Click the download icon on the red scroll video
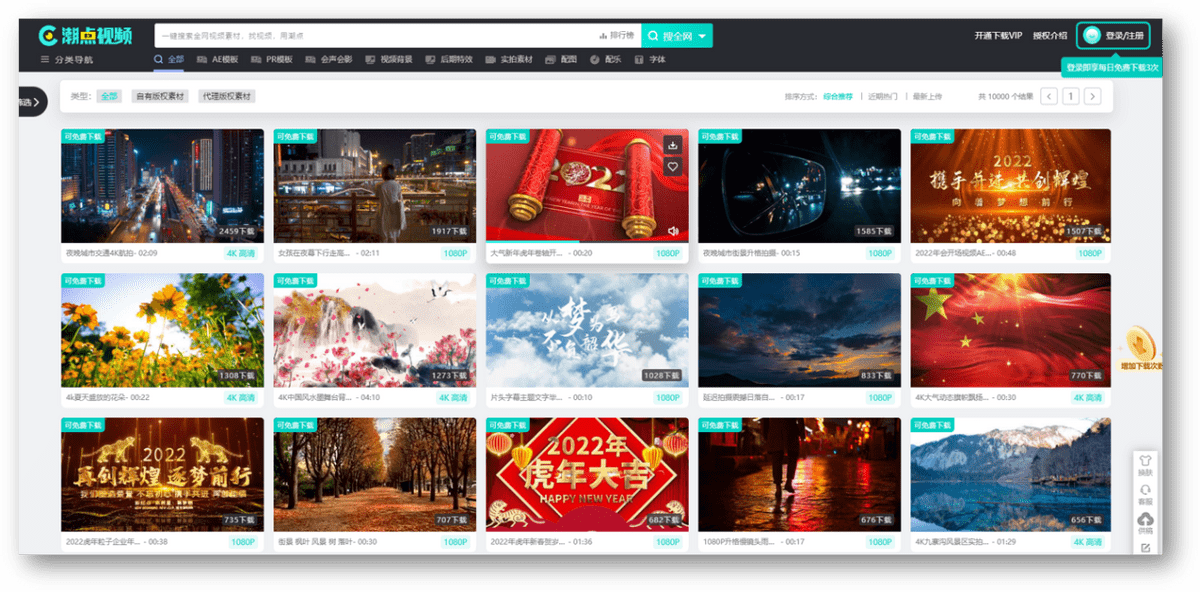1200x592 pixels. (673, 145)
